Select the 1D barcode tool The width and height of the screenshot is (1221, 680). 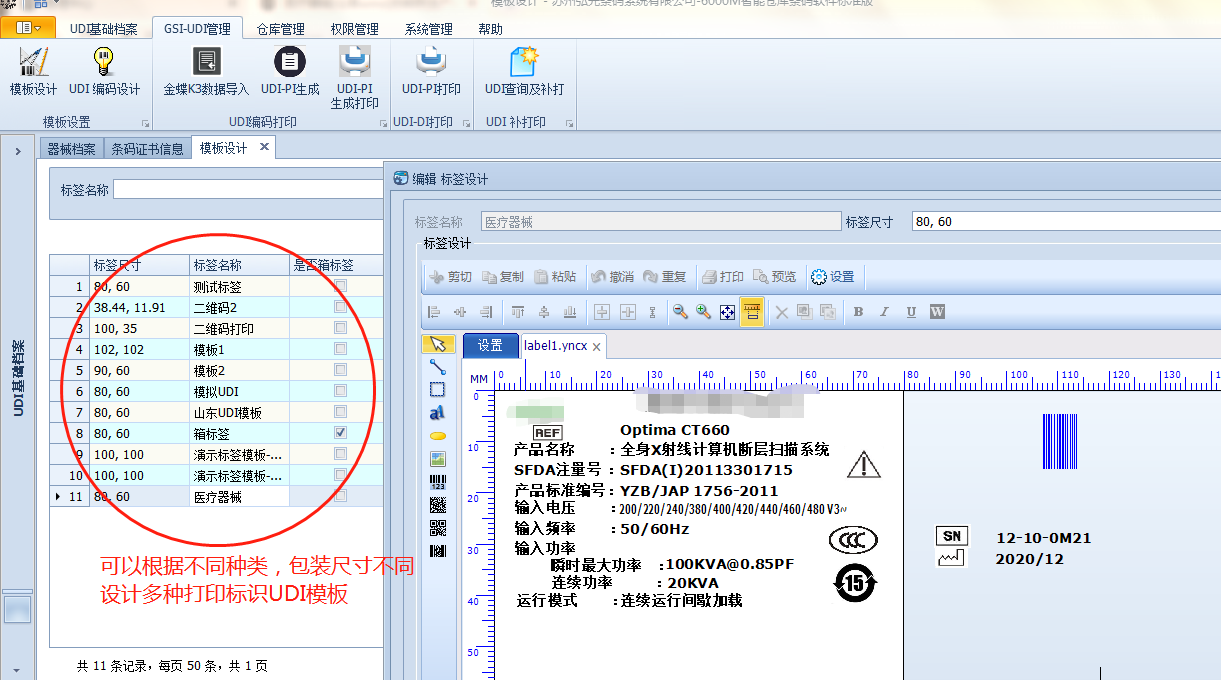(437, 482)
